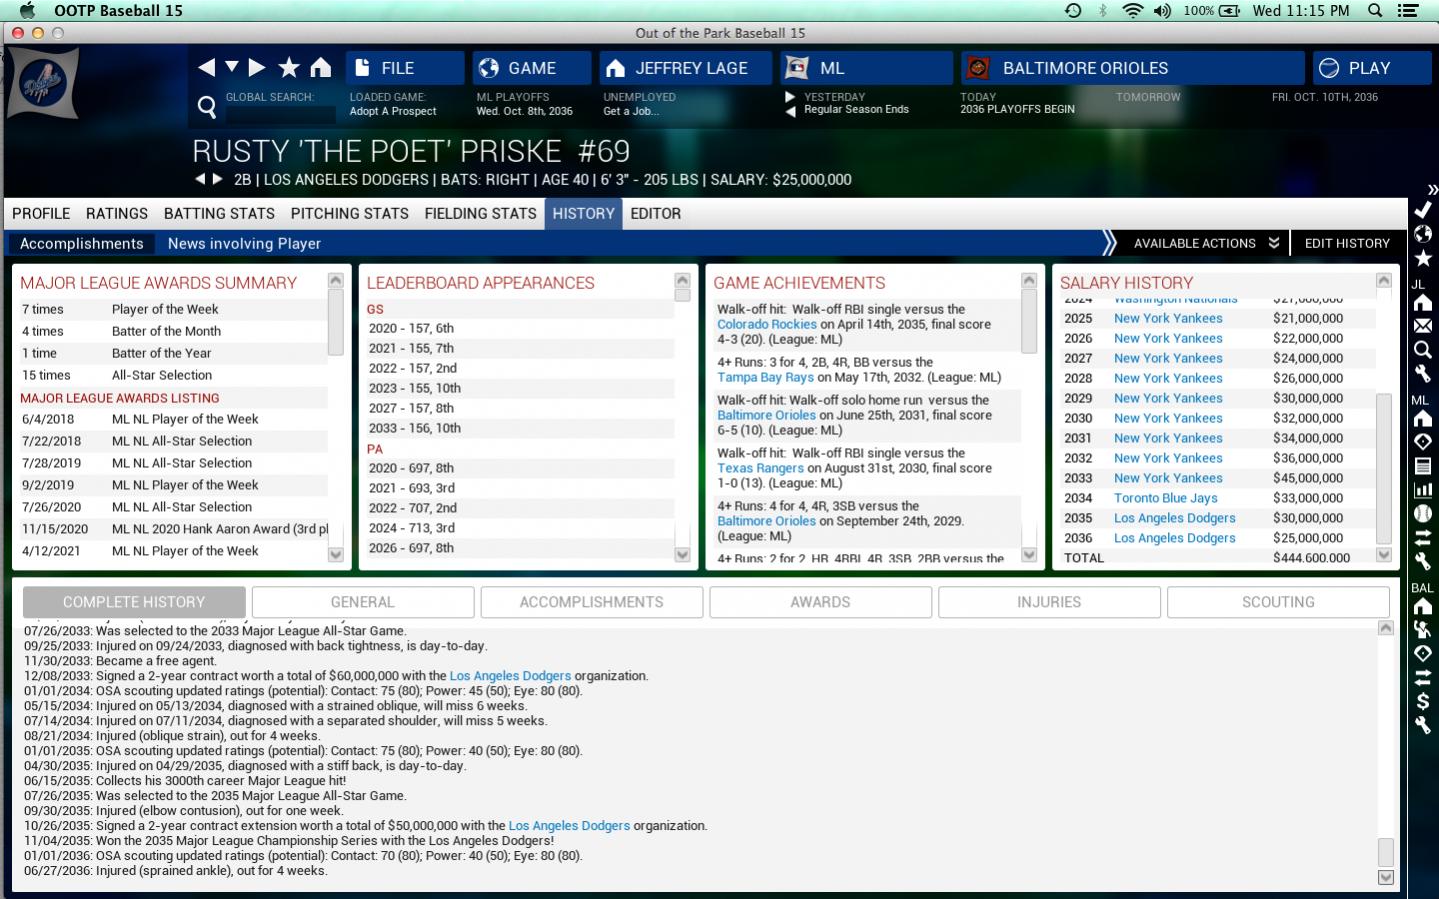Click the Dodgers team logo
The image size is (1439, 899).
(x=43, y=84)
